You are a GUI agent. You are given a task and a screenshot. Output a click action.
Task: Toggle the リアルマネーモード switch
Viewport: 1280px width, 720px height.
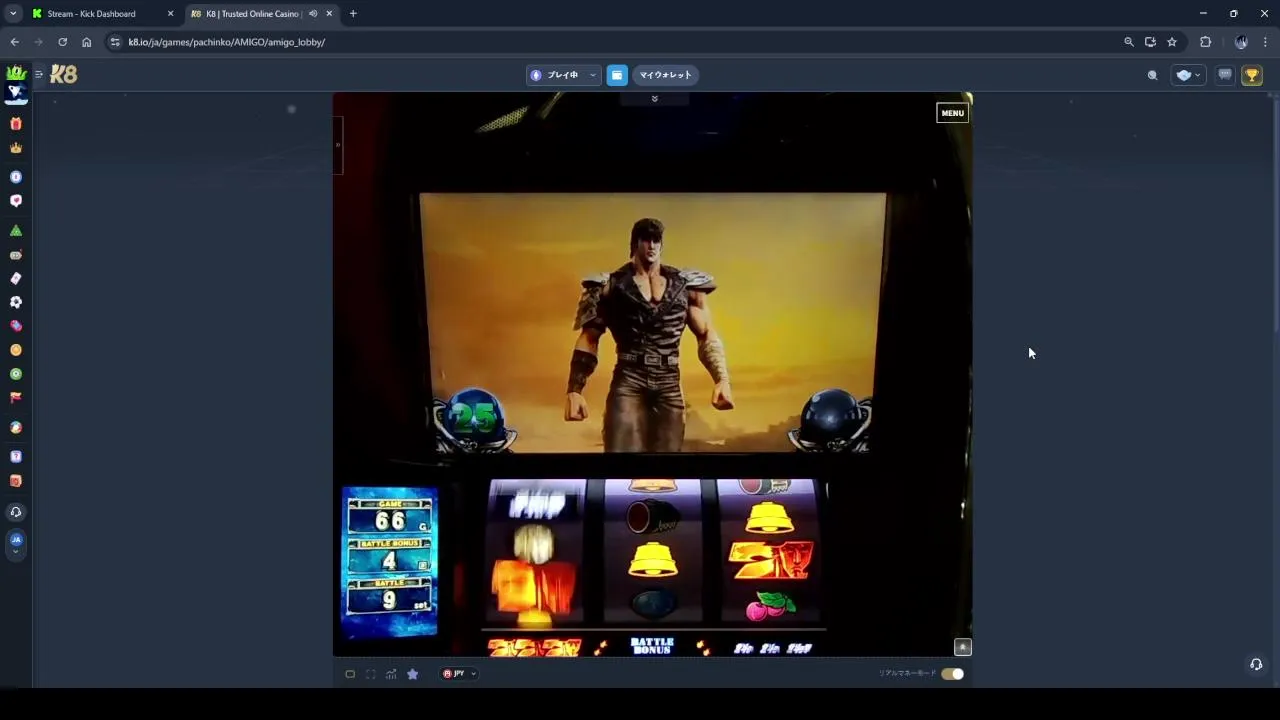click(952, 674)
